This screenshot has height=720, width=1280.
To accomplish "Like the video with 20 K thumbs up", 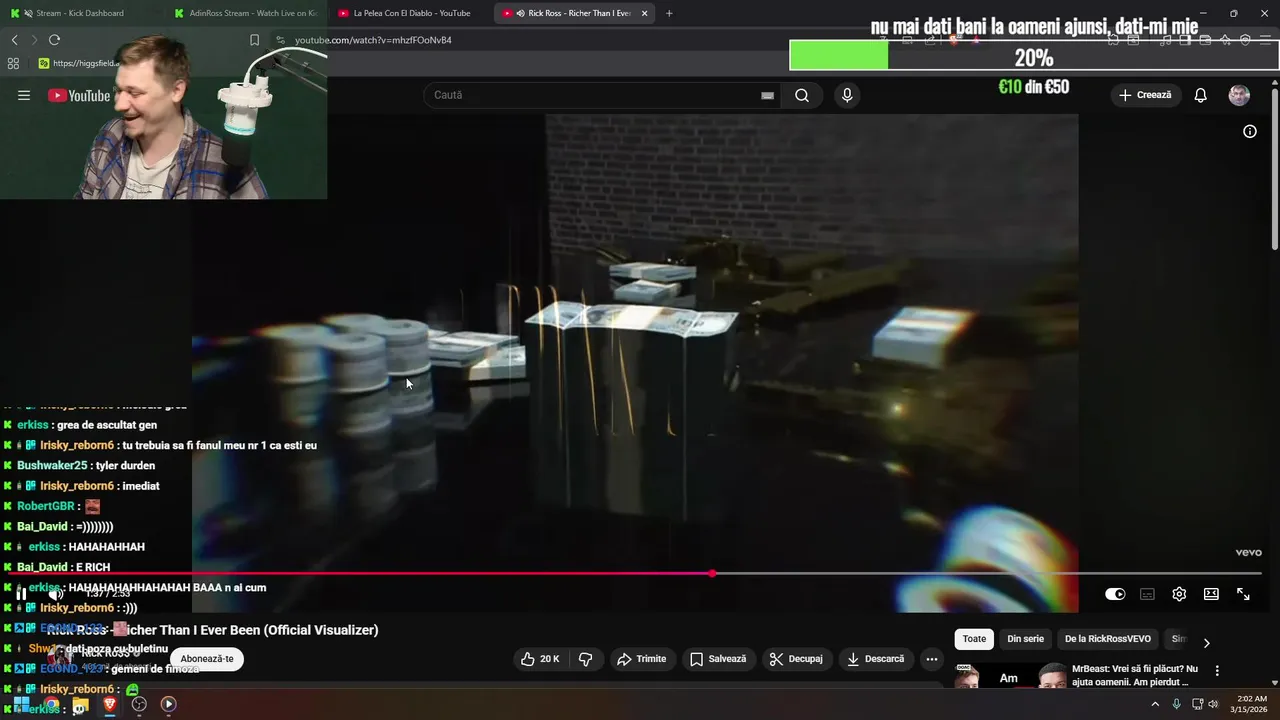I will coord(539,659).
